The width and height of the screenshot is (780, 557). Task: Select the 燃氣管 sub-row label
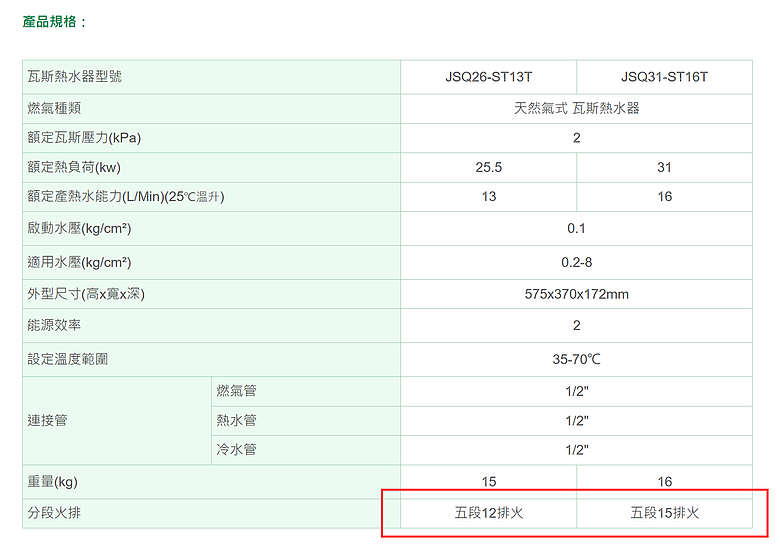236,391
